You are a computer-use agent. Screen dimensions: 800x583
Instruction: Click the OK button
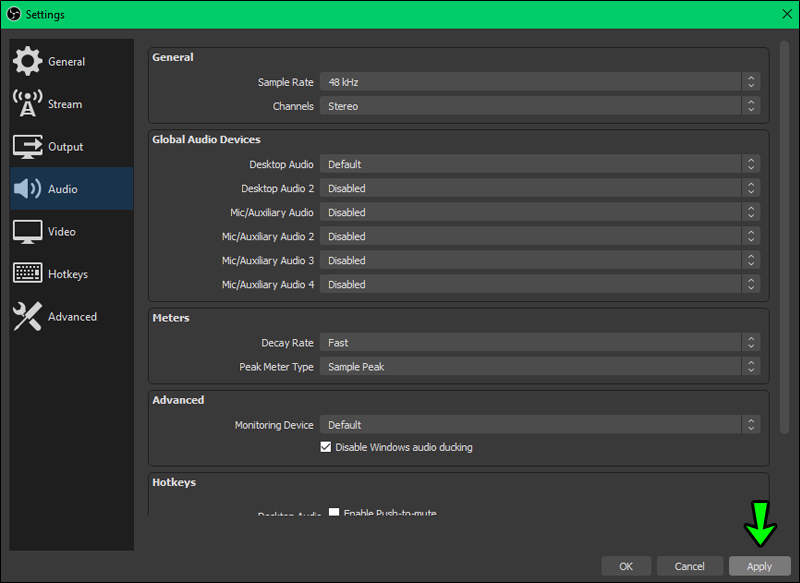point(626,566)
